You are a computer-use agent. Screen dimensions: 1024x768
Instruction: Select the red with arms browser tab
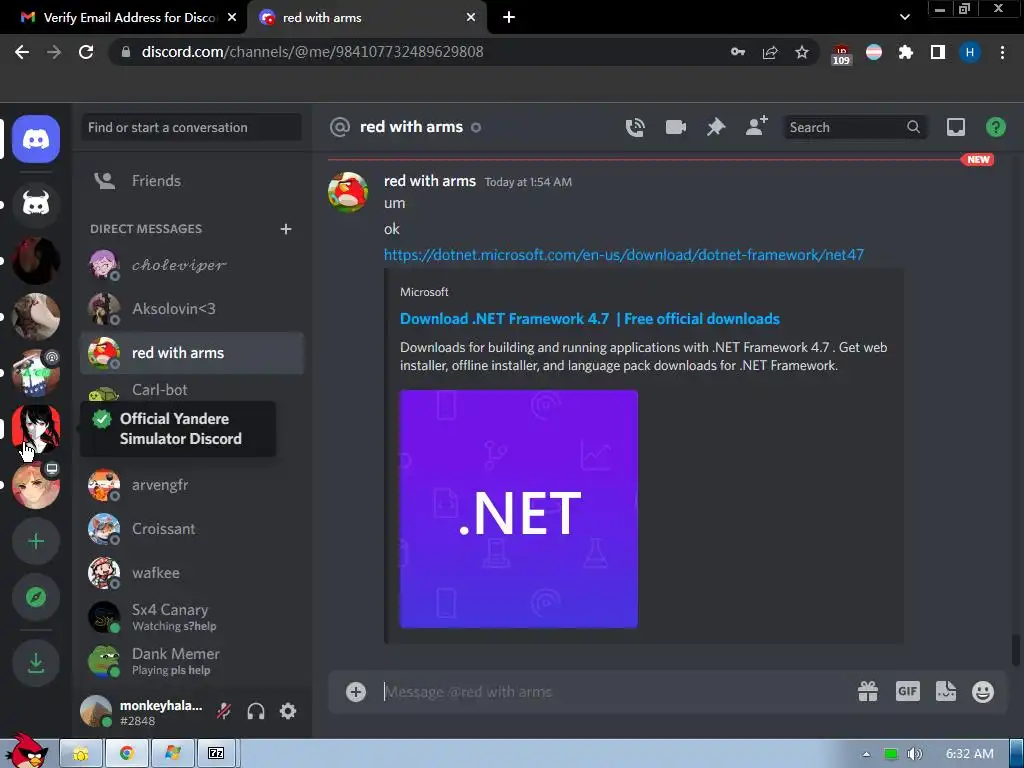coord(366,18)
